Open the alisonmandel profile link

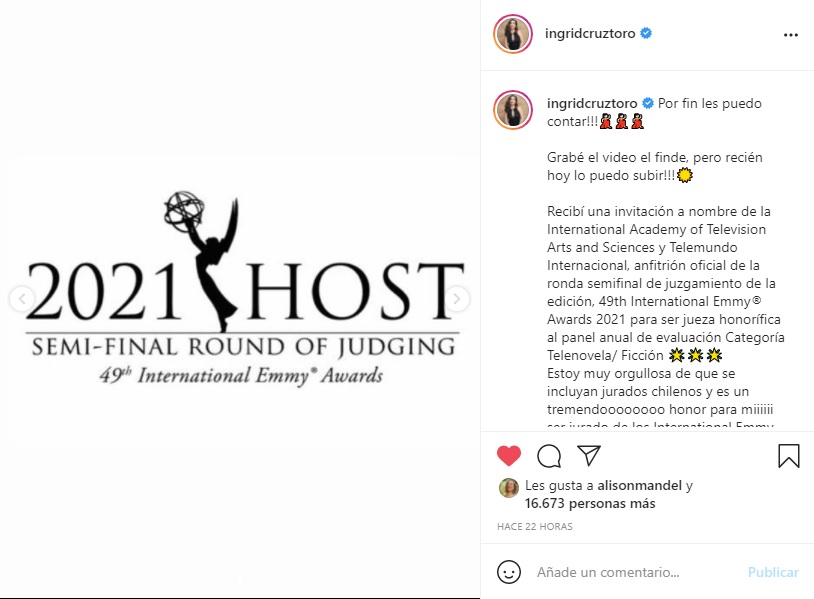[639, 485]
